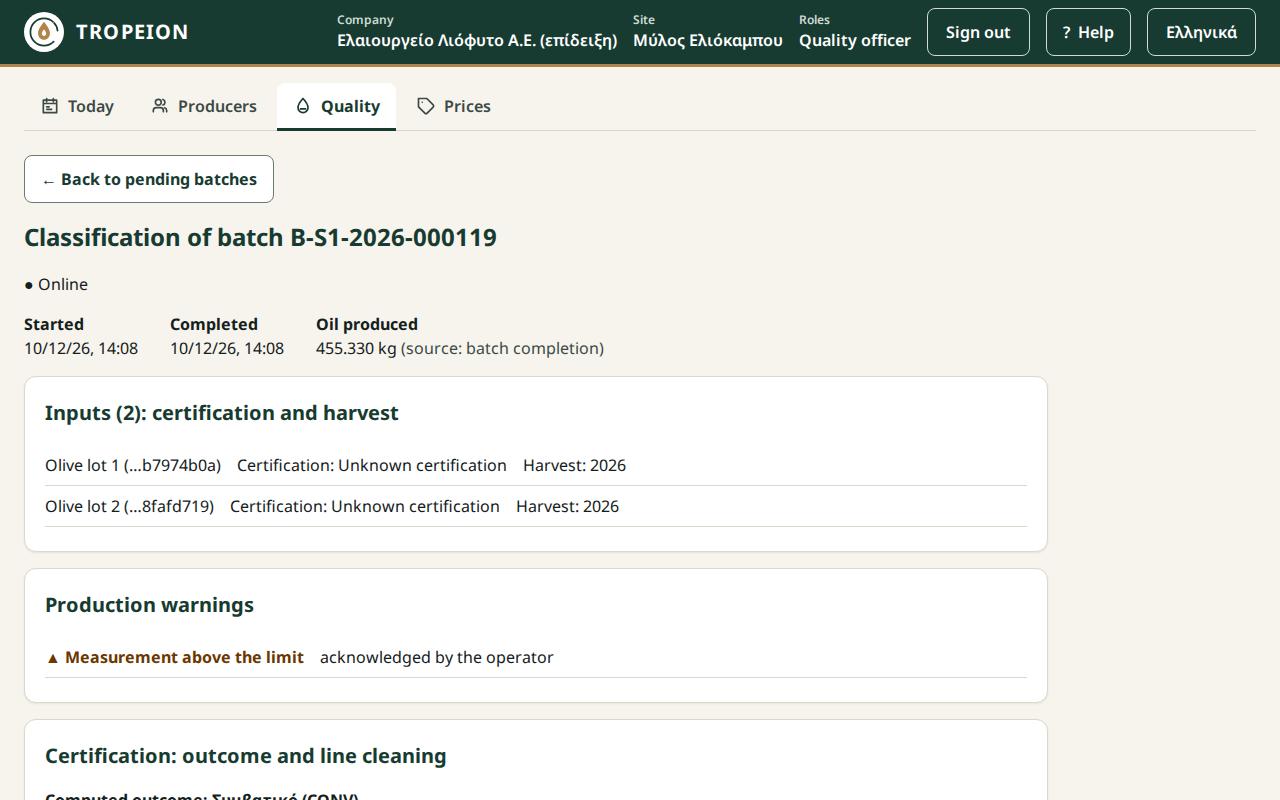Click the tag icon of Prices tab
Image resolution: width=1280 pixels, height=800 pixels.
point(426,106)
